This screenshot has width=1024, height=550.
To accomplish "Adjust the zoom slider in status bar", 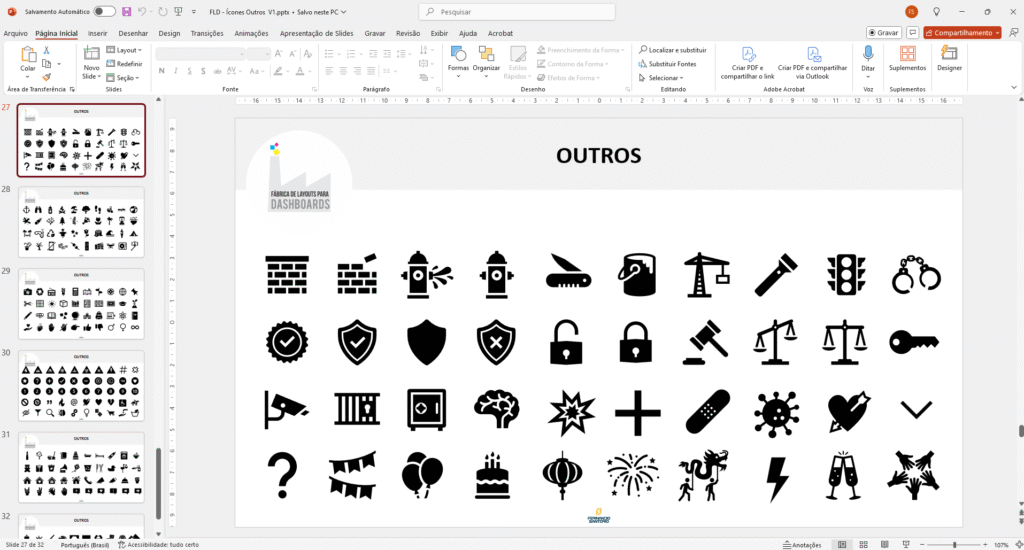I will tap(953, 545).
